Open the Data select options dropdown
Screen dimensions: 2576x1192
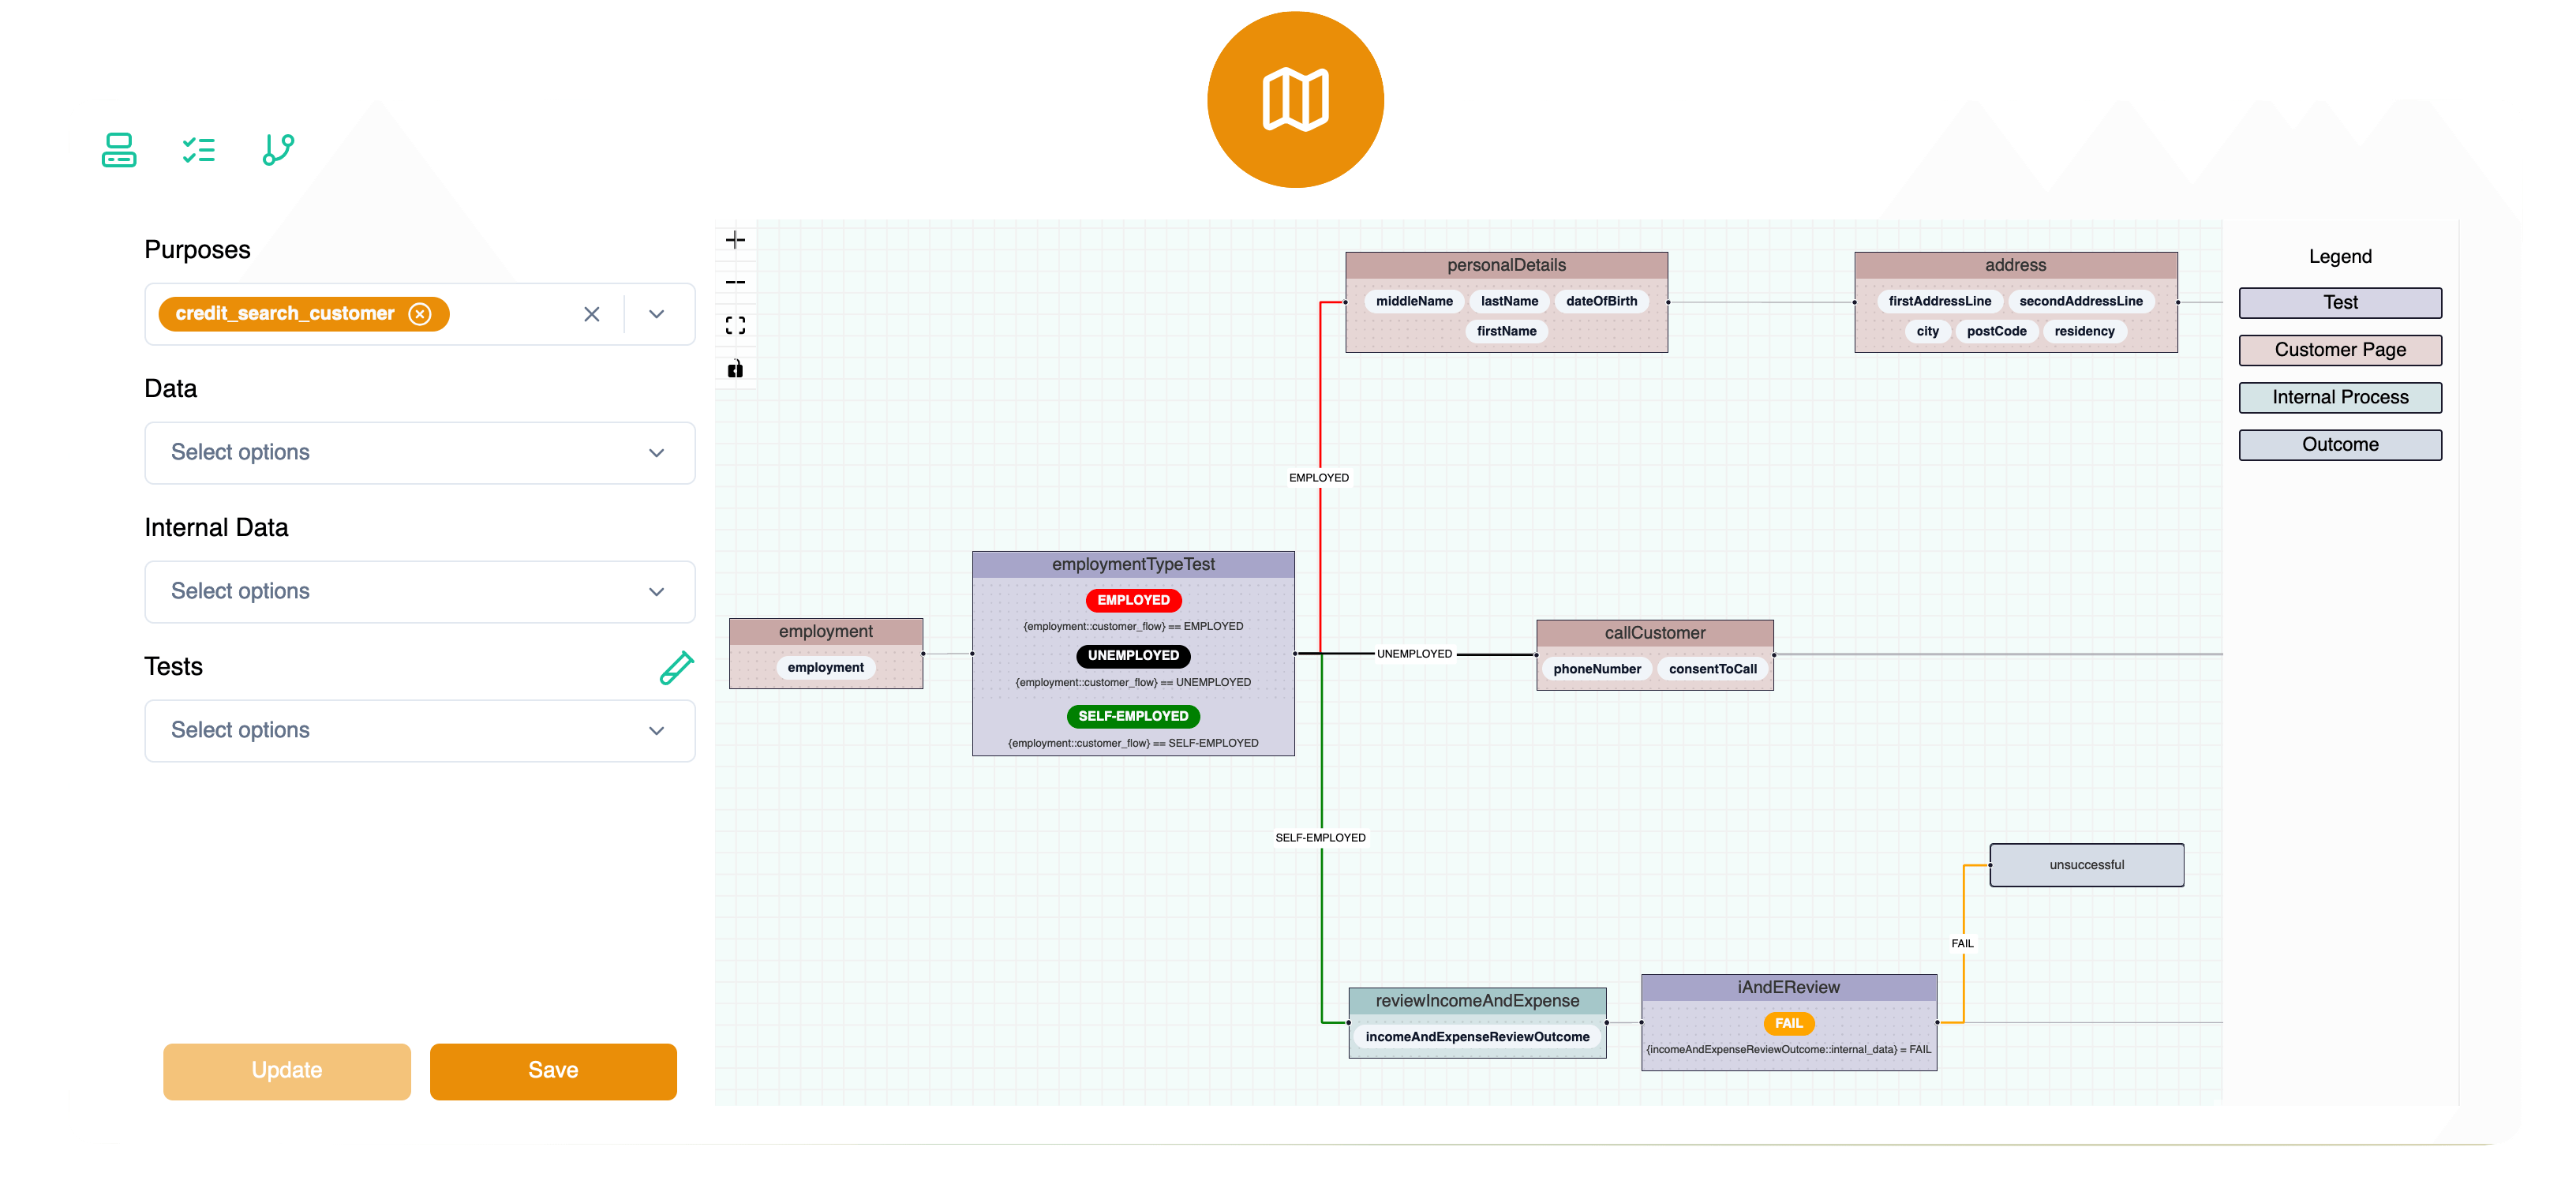pos(420,453)
